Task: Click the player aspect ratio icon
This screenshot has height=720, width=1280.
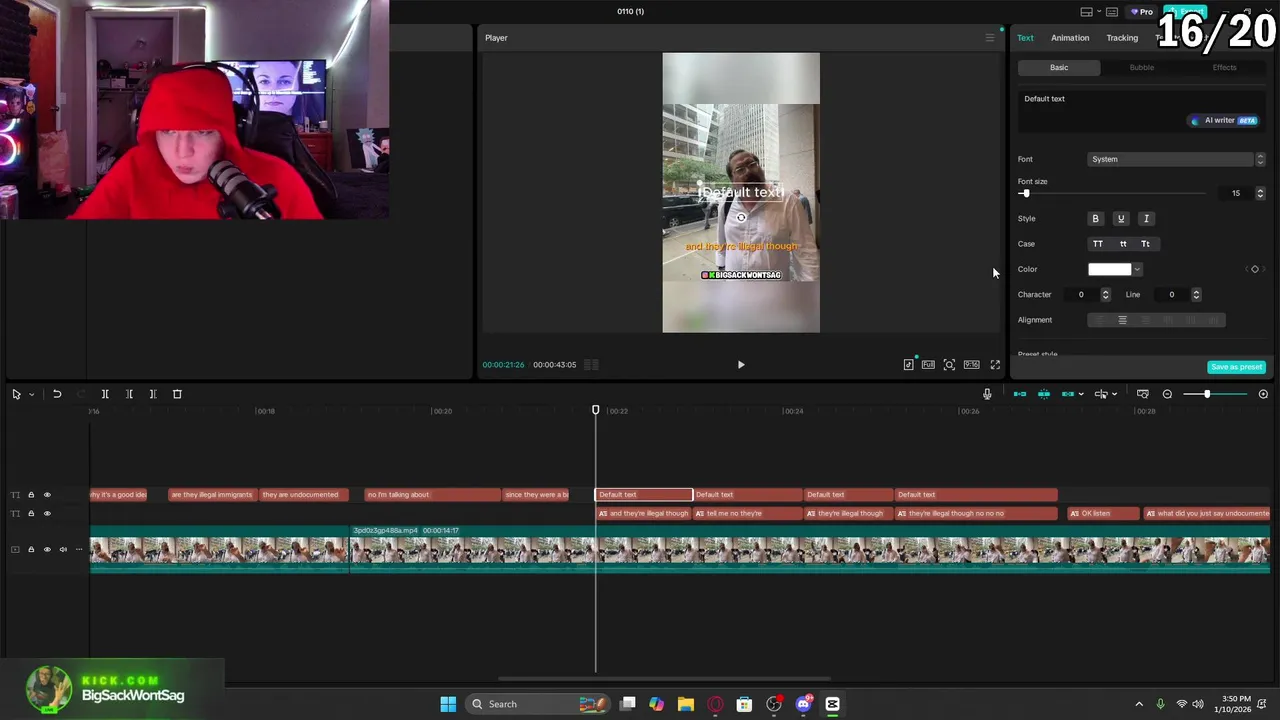Action: tap(971, 365)
